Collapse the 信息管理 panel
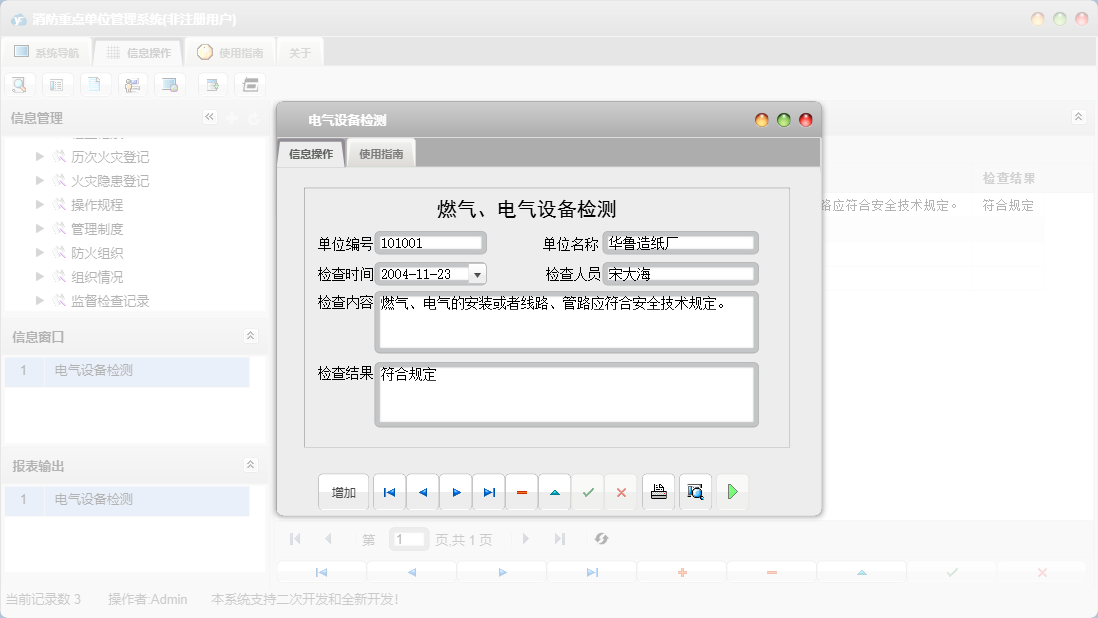Viewport: 1098px width, 618px height. [210, 116]
